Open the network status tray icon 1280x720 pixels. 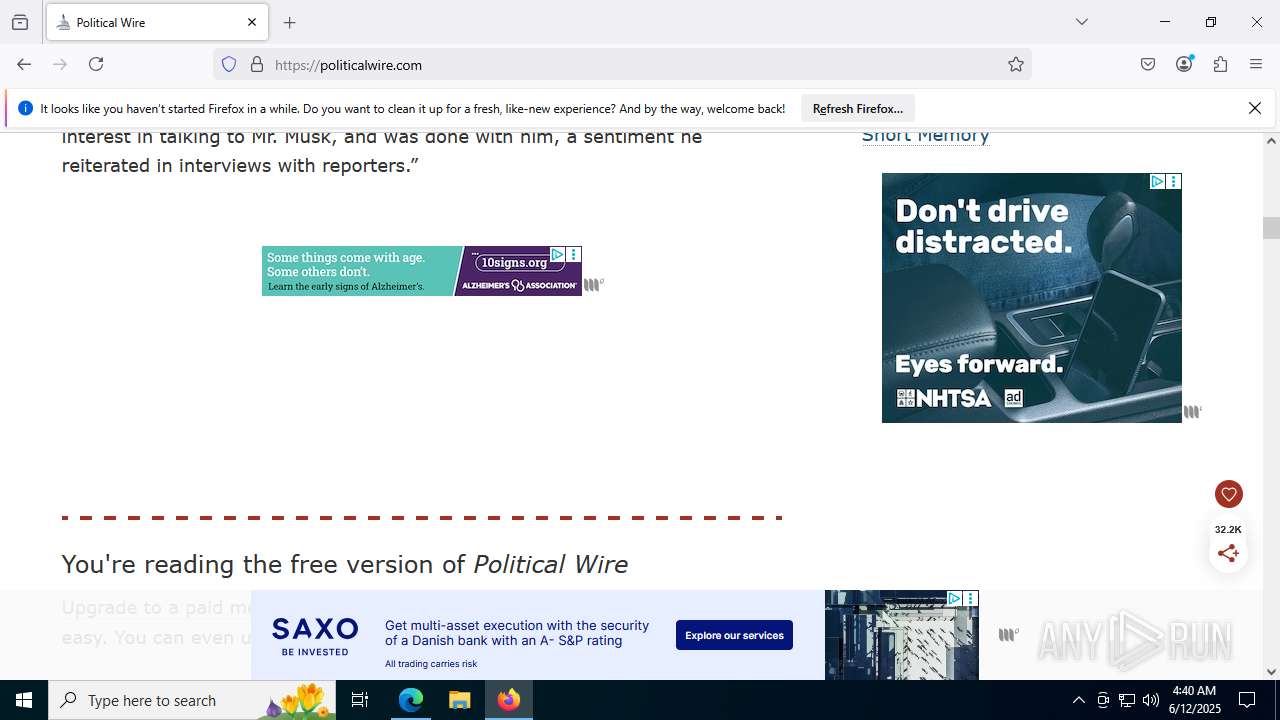(x=1127, y=700)
